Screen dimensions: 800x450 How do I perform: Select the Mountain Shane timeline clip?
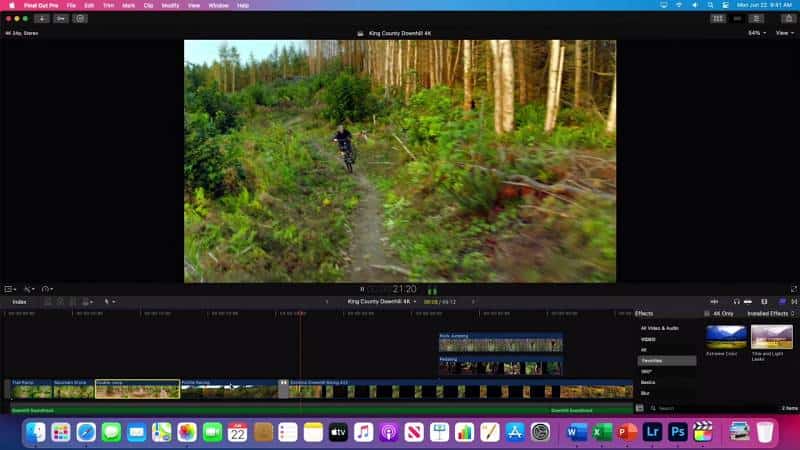(73, 389)
